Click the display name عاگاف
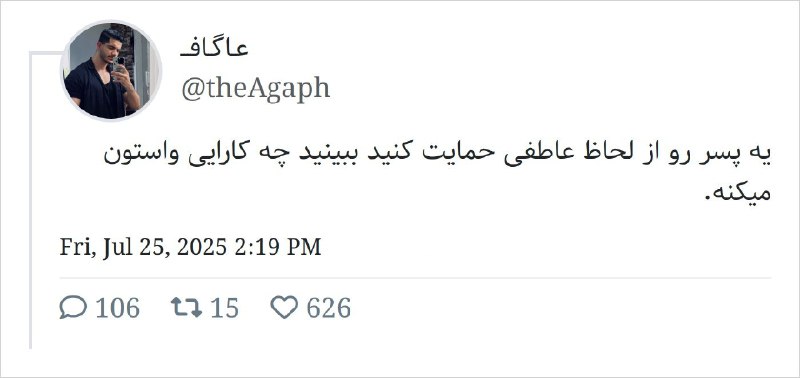 (214, 49)
